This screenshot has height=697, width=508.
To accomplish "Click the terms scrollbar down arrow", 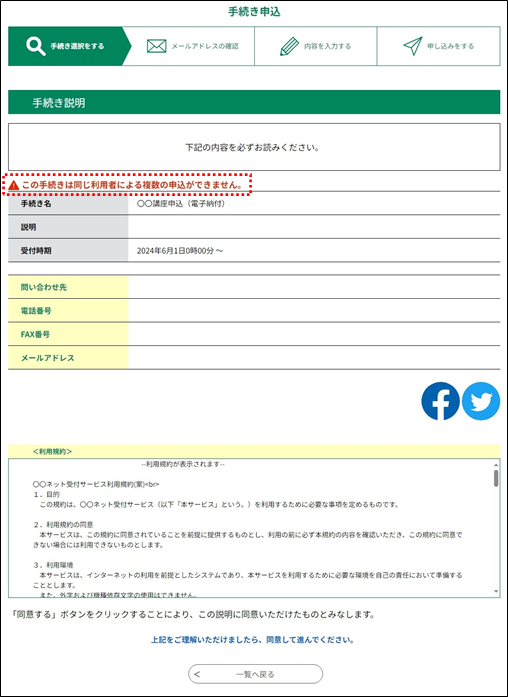I will (496, 592).
